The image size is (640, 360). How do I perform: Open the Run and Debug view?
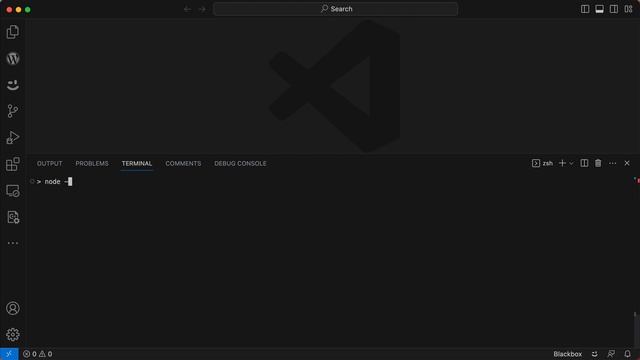[13, 138]
